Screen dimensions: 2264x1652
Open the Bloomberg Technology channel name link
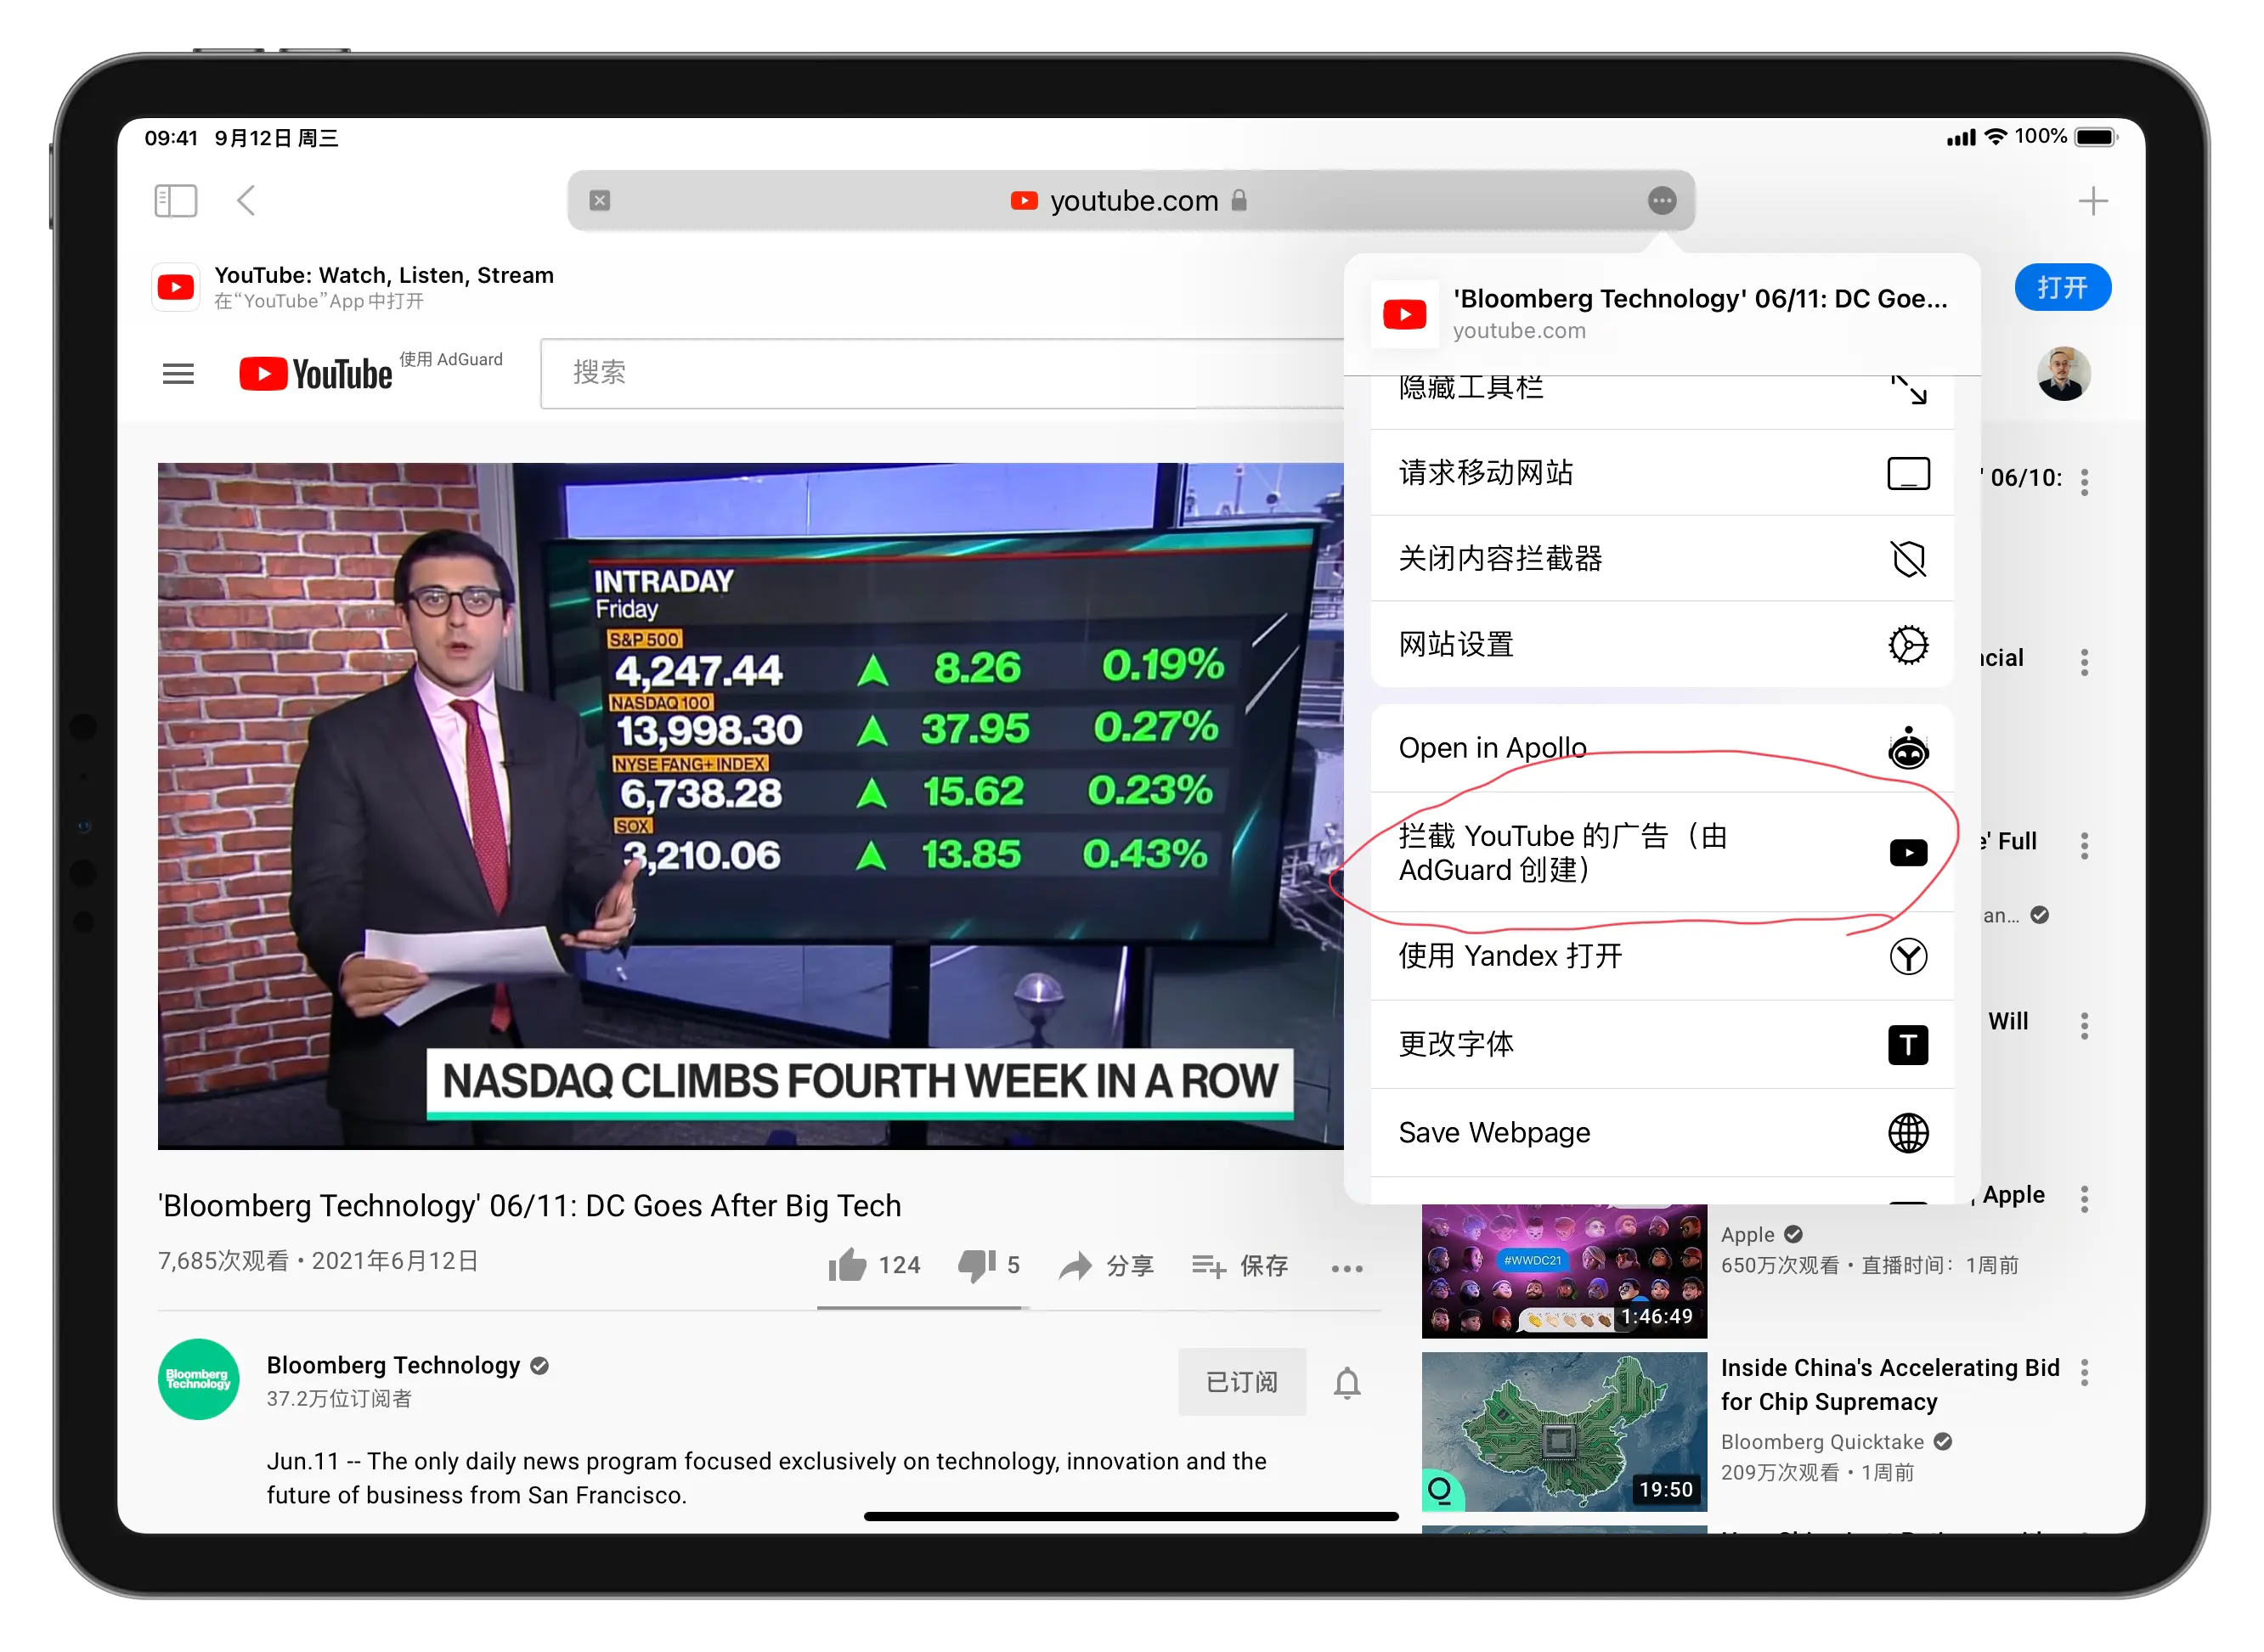pos(393,1366)
